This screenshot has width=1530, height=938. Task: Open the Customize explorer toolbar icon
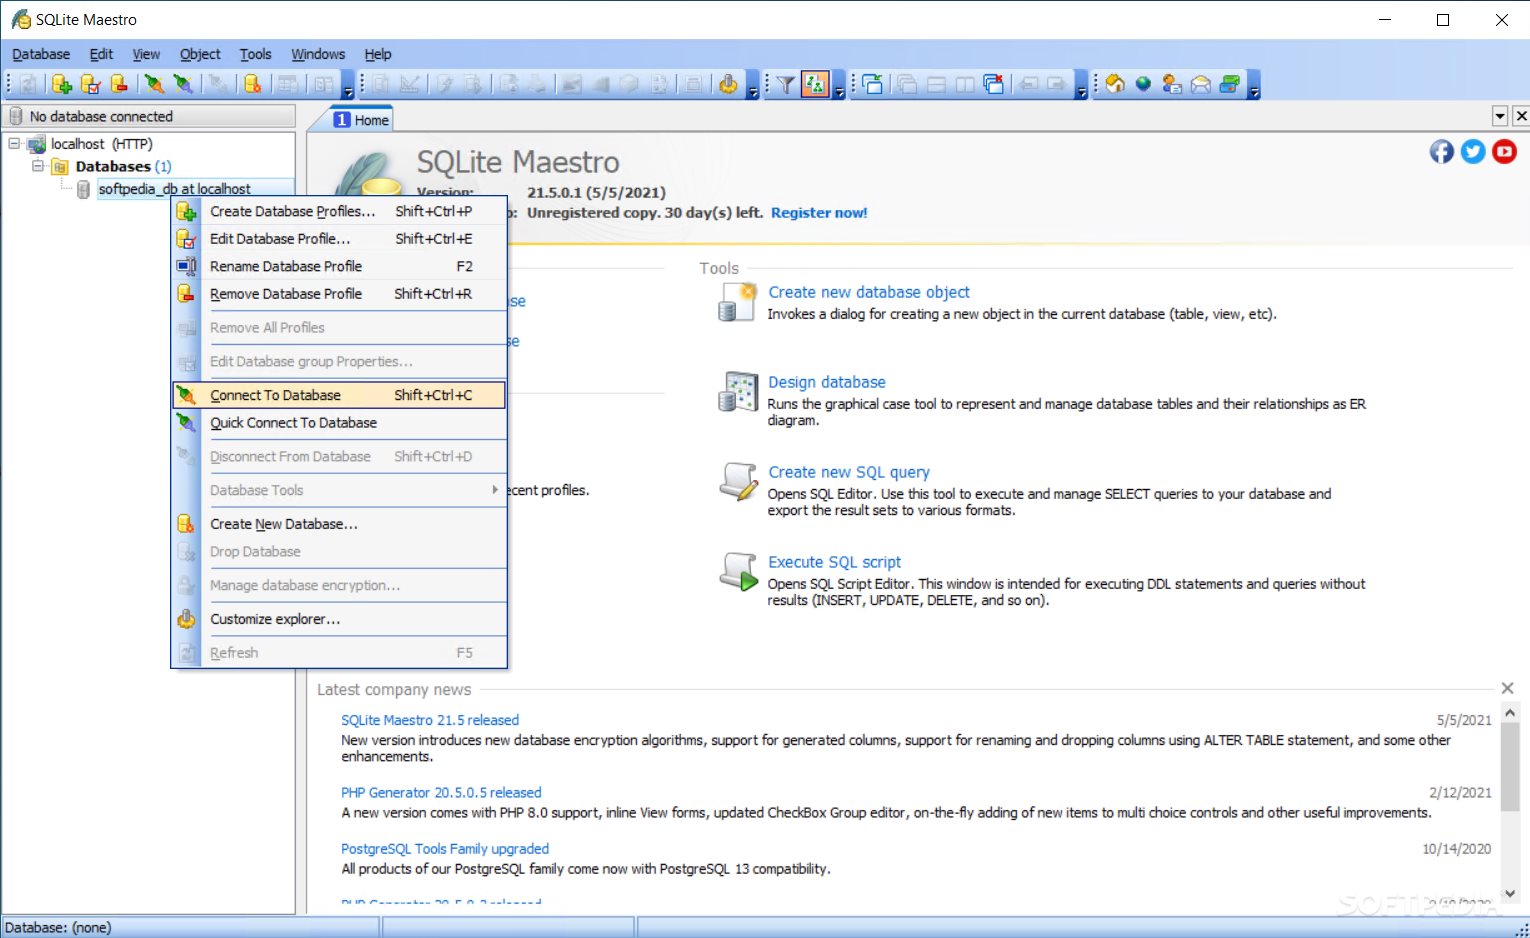[728, 85]
